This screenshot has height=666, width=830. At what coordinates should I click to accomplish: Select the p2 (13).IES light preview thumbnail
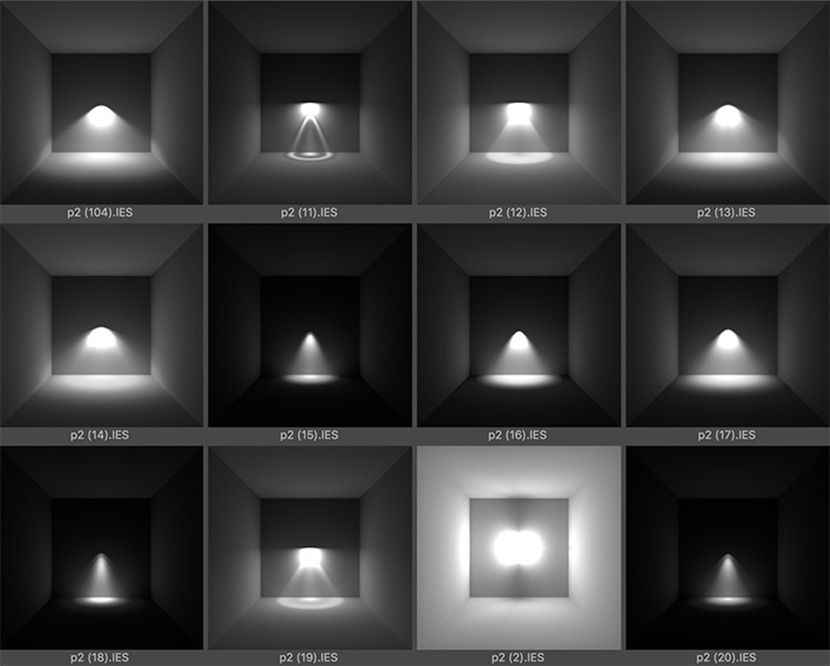[x=728, y=103]
